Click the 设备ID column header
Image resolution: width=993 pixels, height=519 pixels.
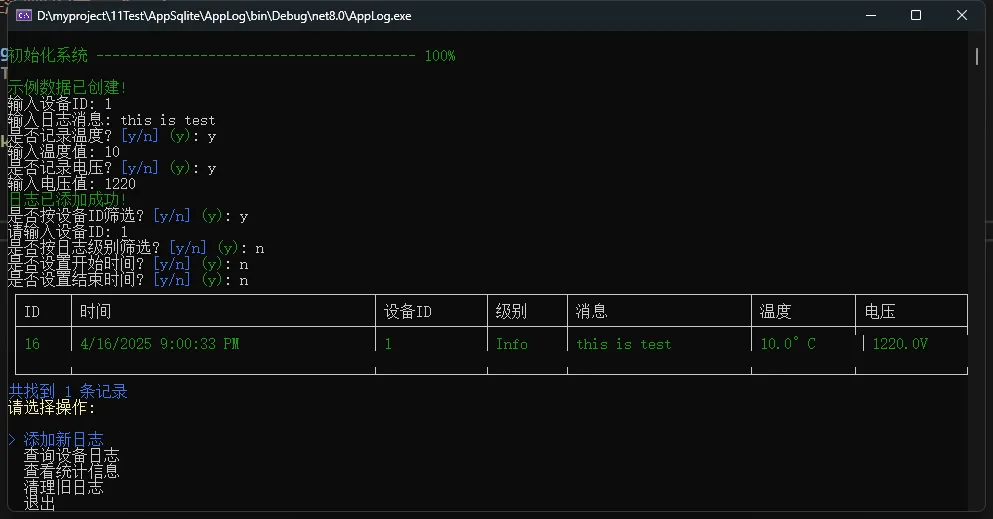pos(408,311)
